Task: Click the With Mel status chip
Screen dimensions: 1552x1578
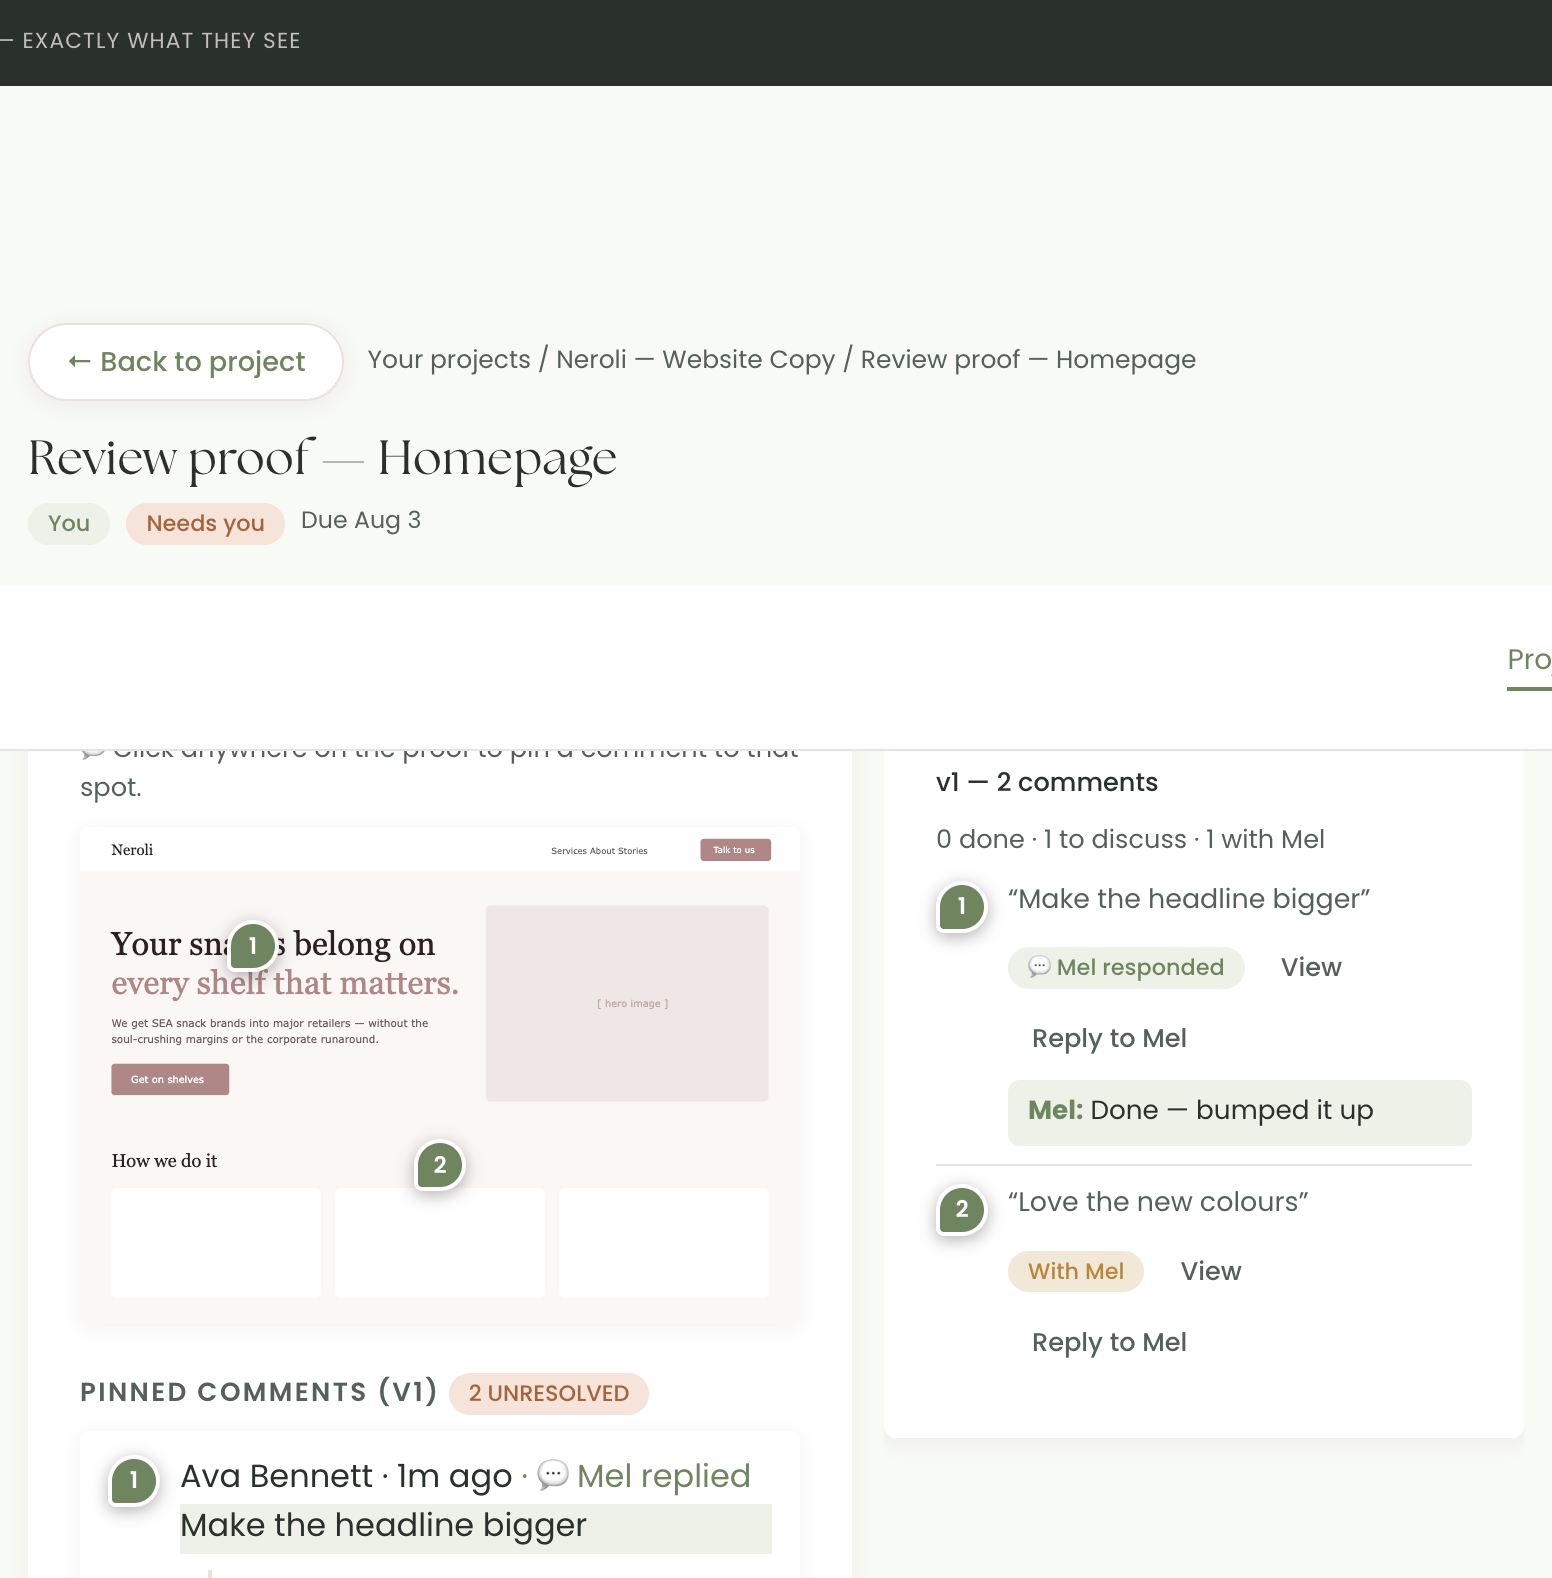Action: coord(1076,1272)
